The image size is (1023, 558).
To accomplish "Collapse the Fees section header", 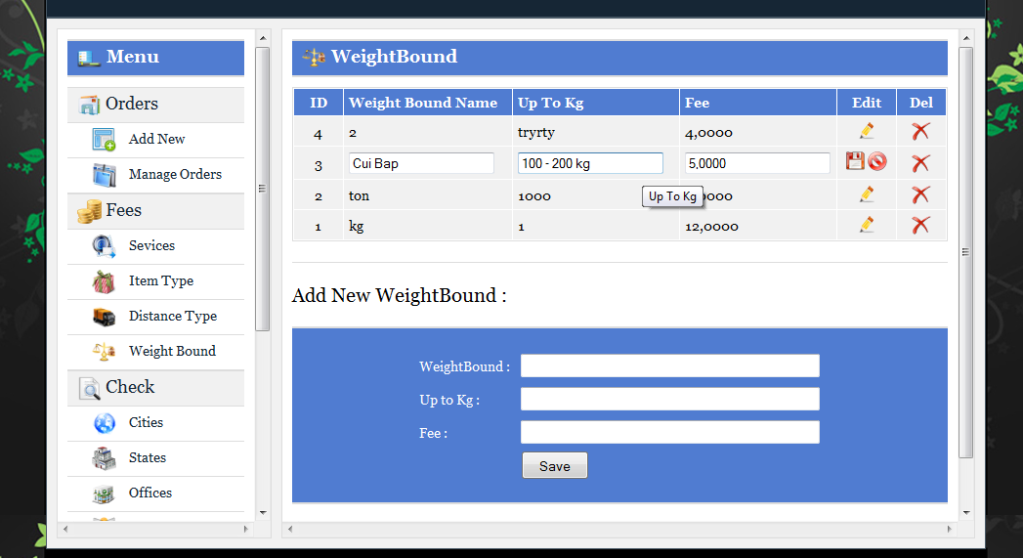I will pos(155,211).
